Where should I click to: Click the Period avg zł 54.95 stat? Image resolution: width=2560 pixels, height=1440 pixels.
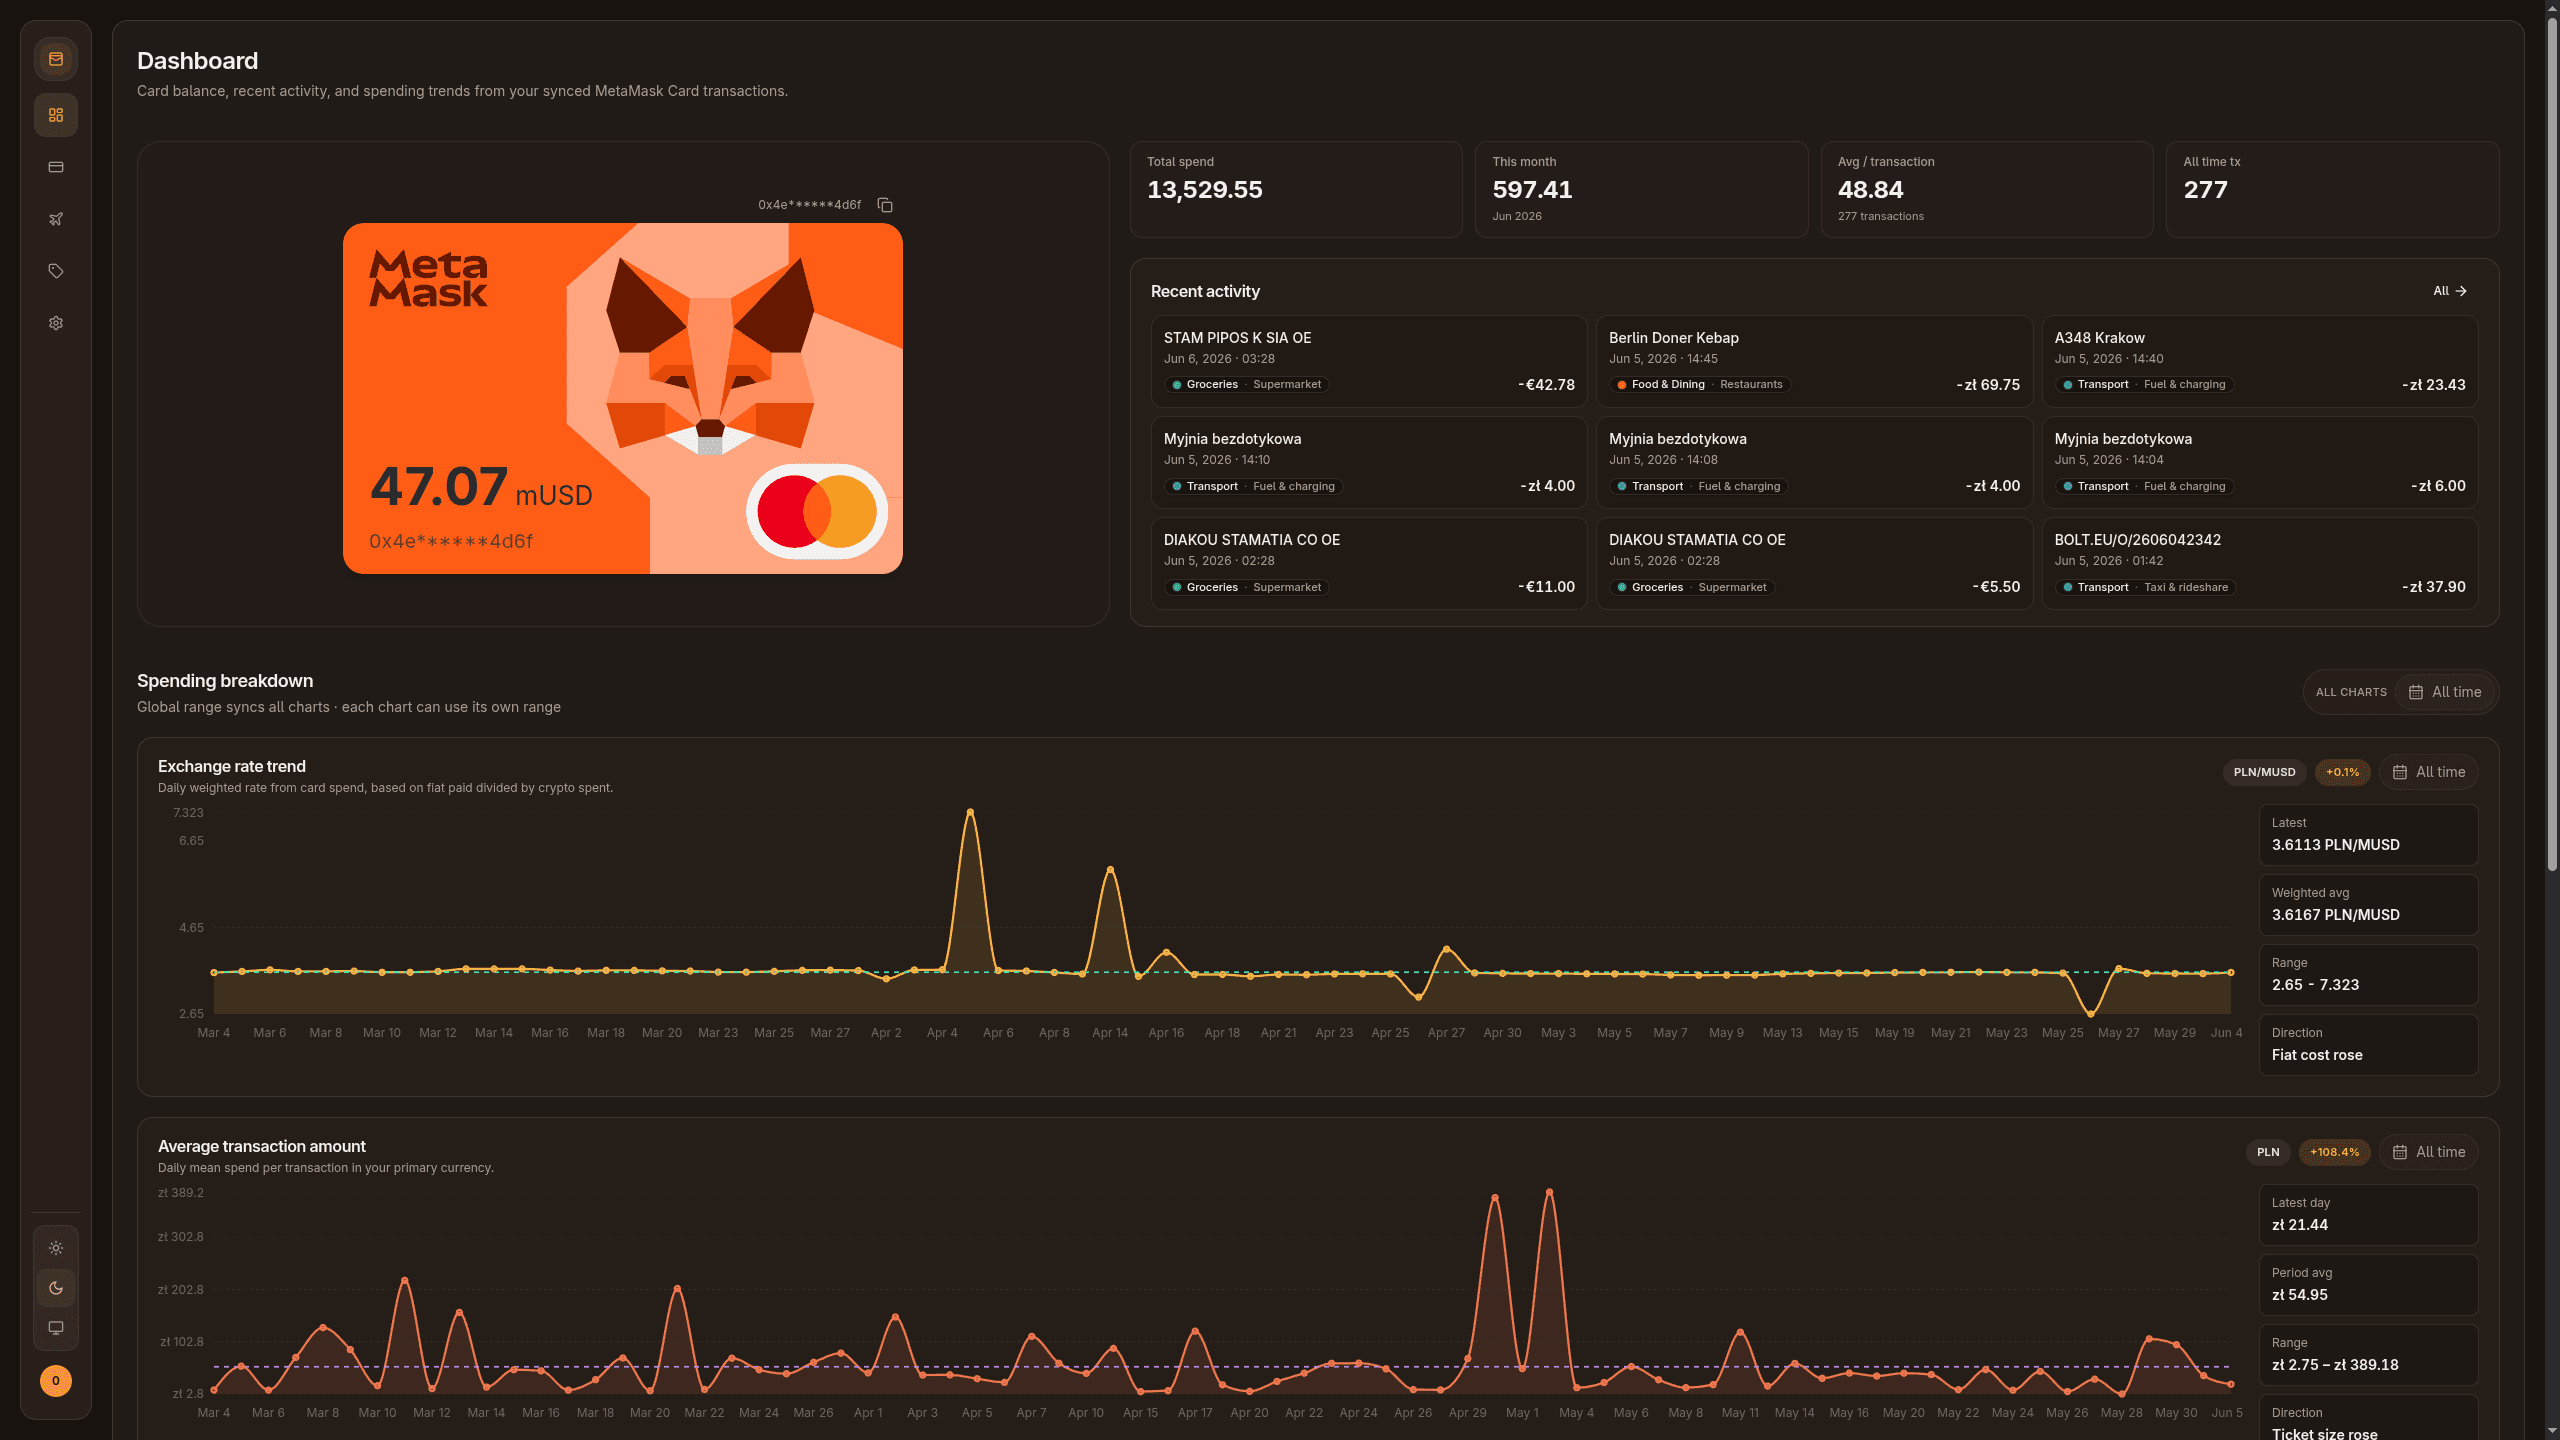pos(2368,1285)
